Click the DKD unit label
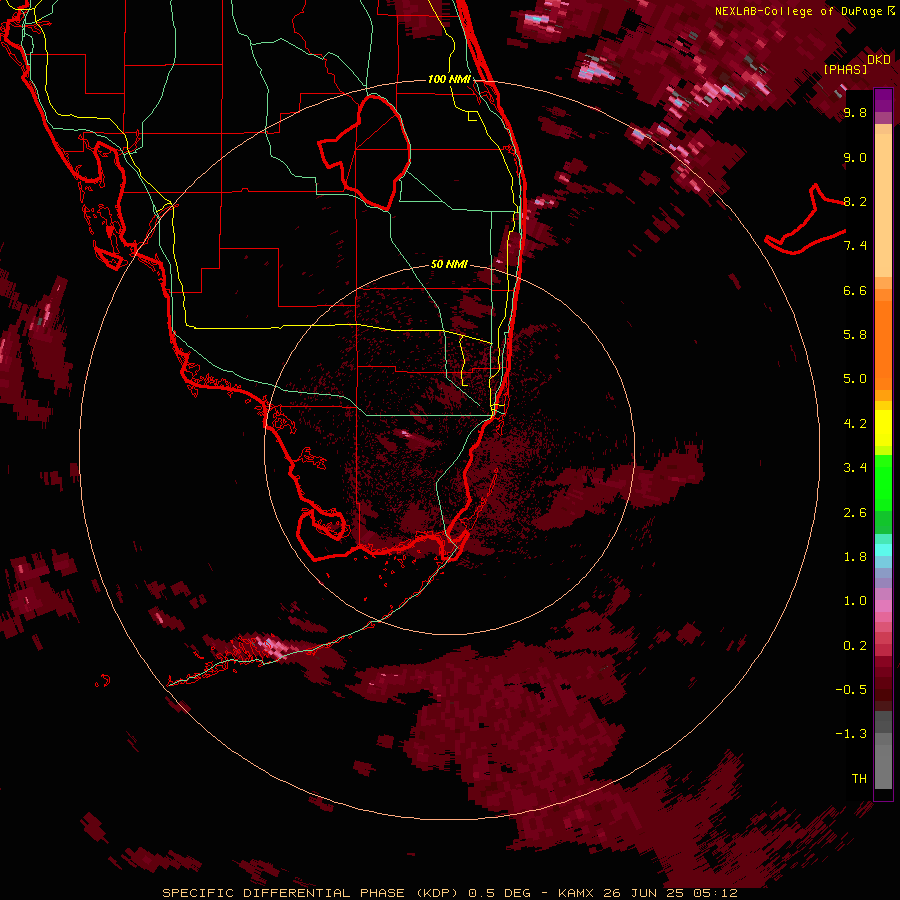Viewport: 900px width, 900px height. tap(879, 60)
